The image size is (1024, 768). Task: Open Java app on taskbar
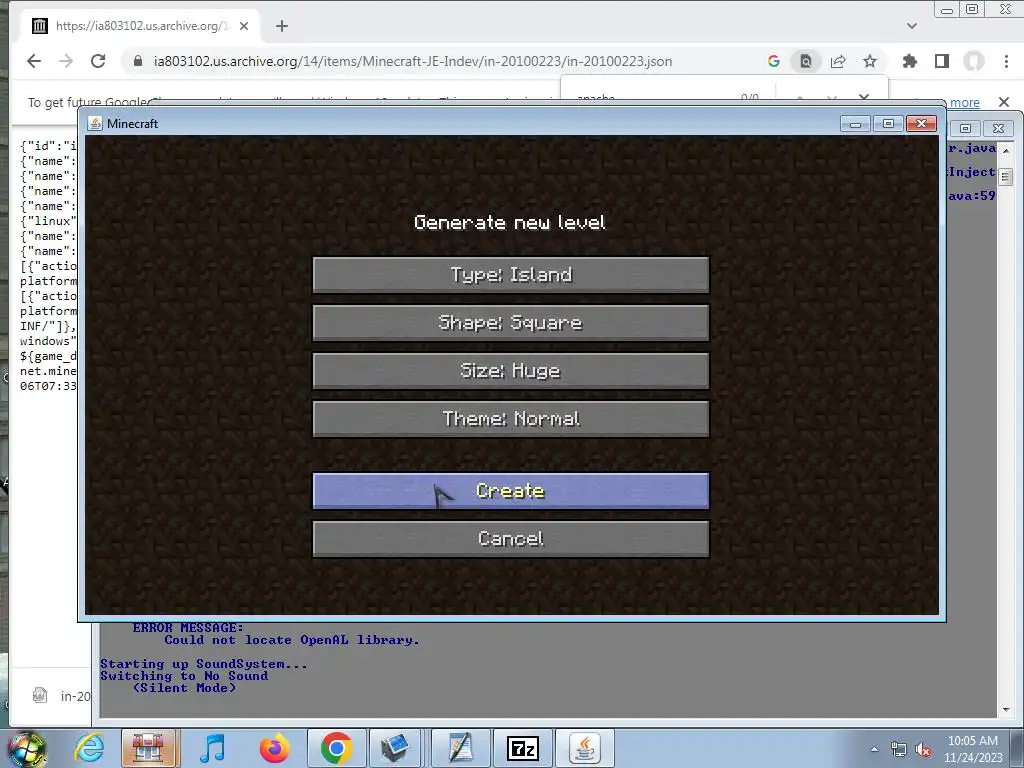584,748
